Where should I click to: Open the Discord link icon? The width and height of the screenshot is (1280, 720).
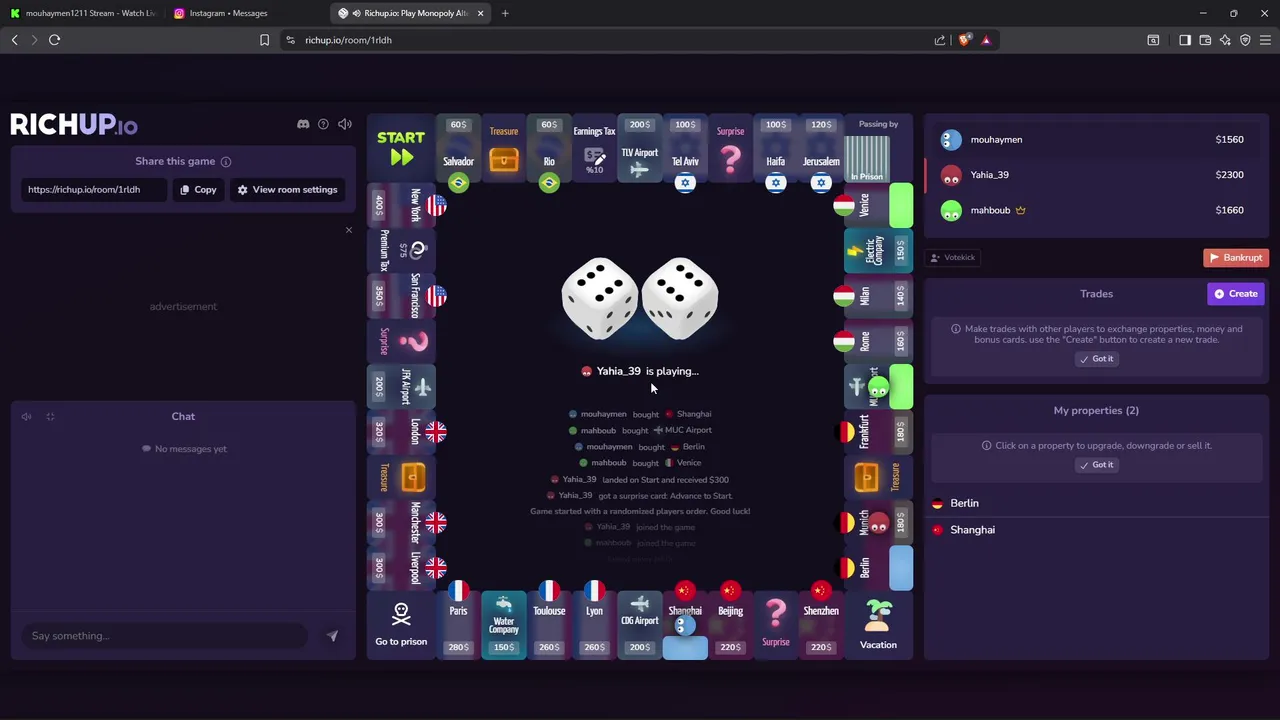[303, 124]
